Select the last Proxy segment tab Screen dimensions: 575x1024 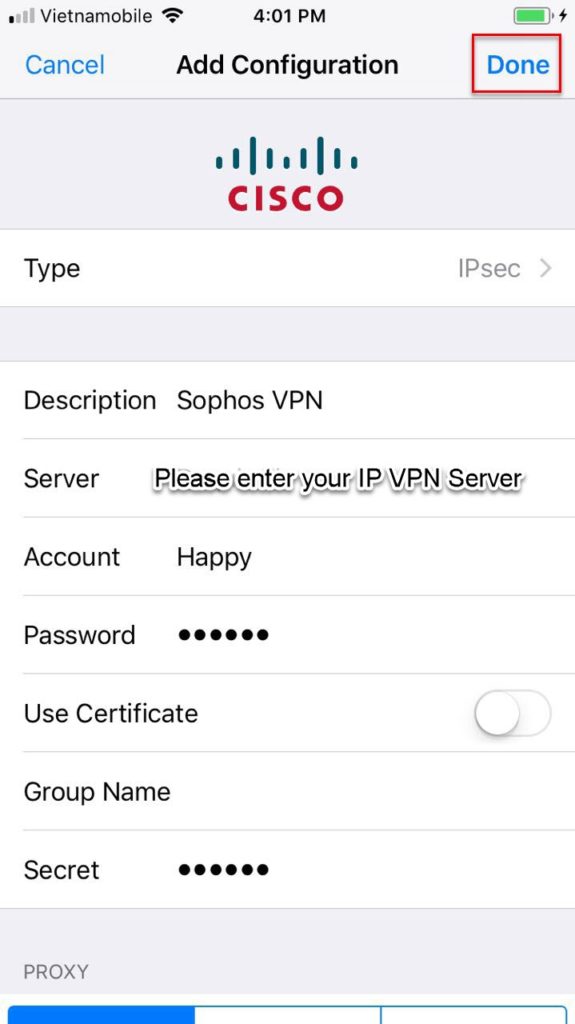[x=474, y=1015]
